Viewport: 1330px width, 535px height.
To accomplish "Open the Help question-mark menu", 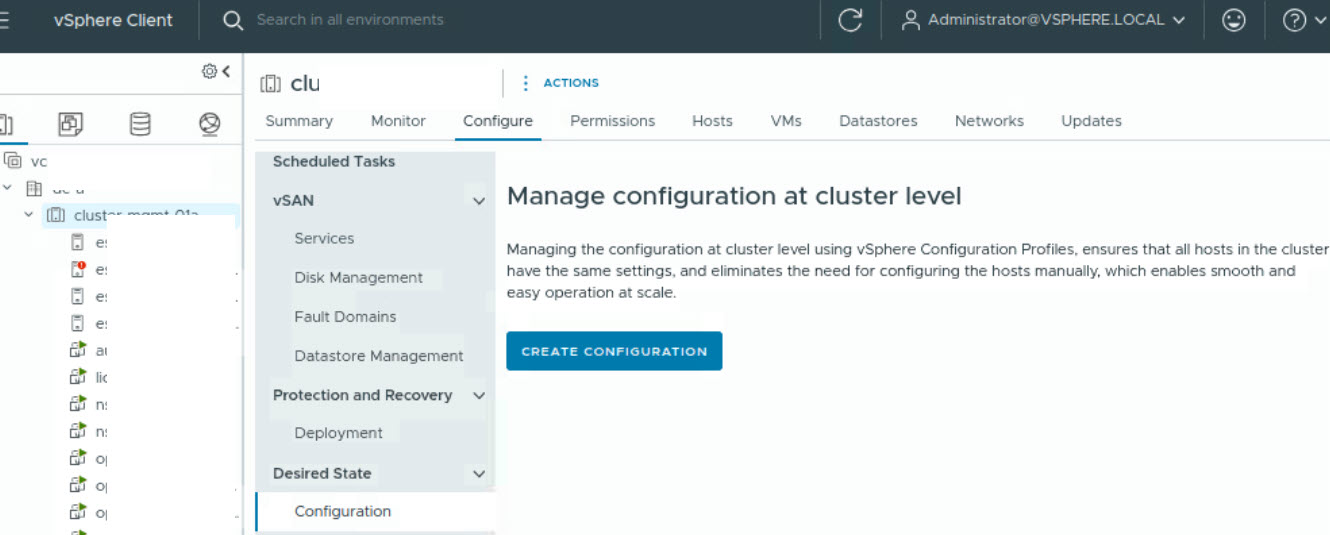I will coord(1294,20).
